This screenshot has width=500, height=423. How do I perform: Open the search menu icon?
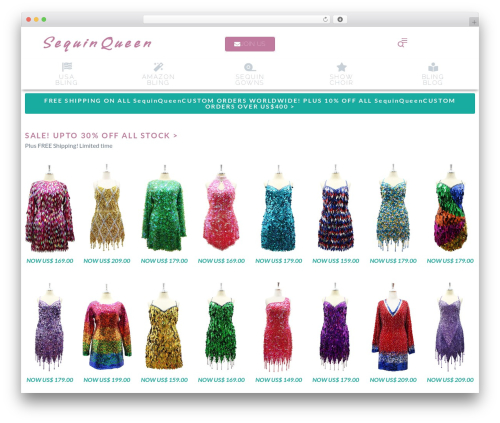tap(402, 43)
